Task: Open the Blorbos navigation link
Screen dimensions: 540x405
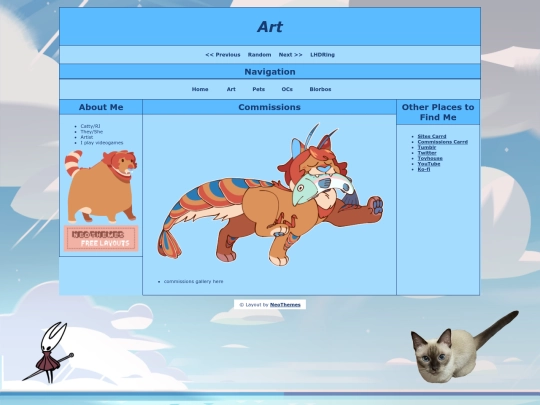Action: pos(320,89)
